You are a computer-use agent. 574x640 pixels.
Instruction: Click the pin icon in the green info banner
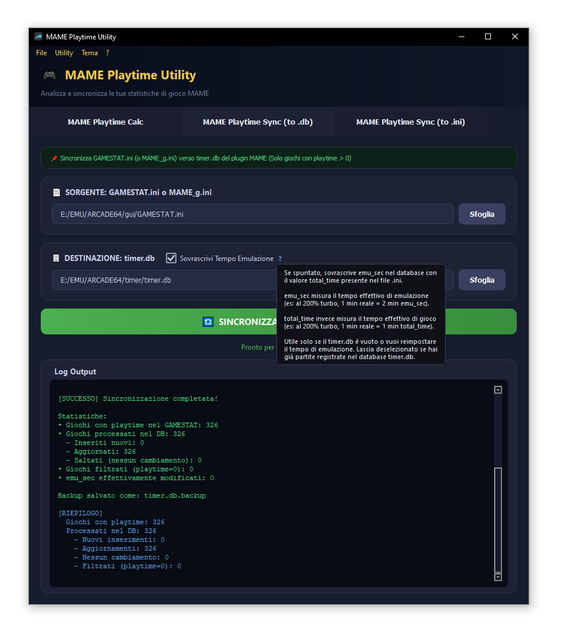54,158
